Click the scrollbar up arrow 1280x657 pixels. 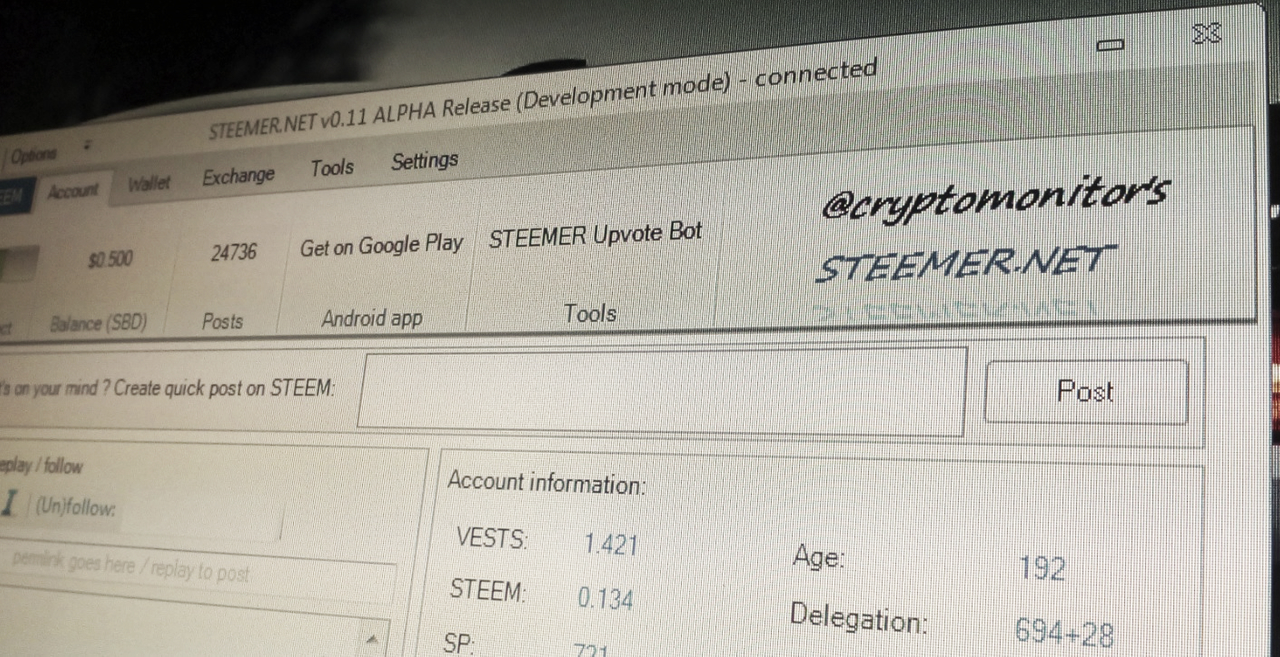click(x=371, y=639)
